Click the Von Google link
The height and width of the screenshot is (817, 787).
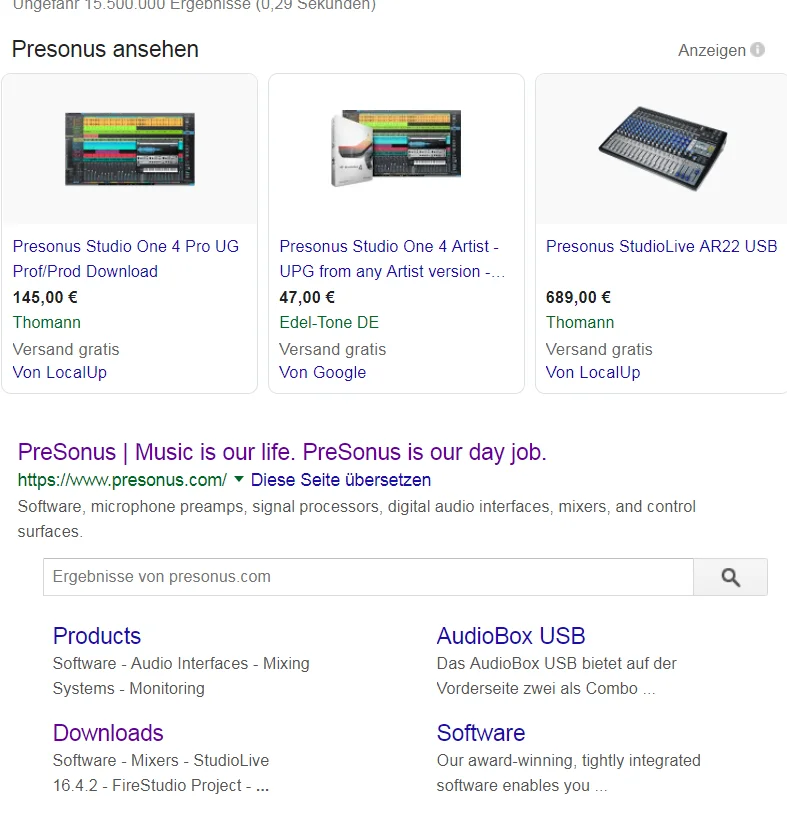pos(323,372)
